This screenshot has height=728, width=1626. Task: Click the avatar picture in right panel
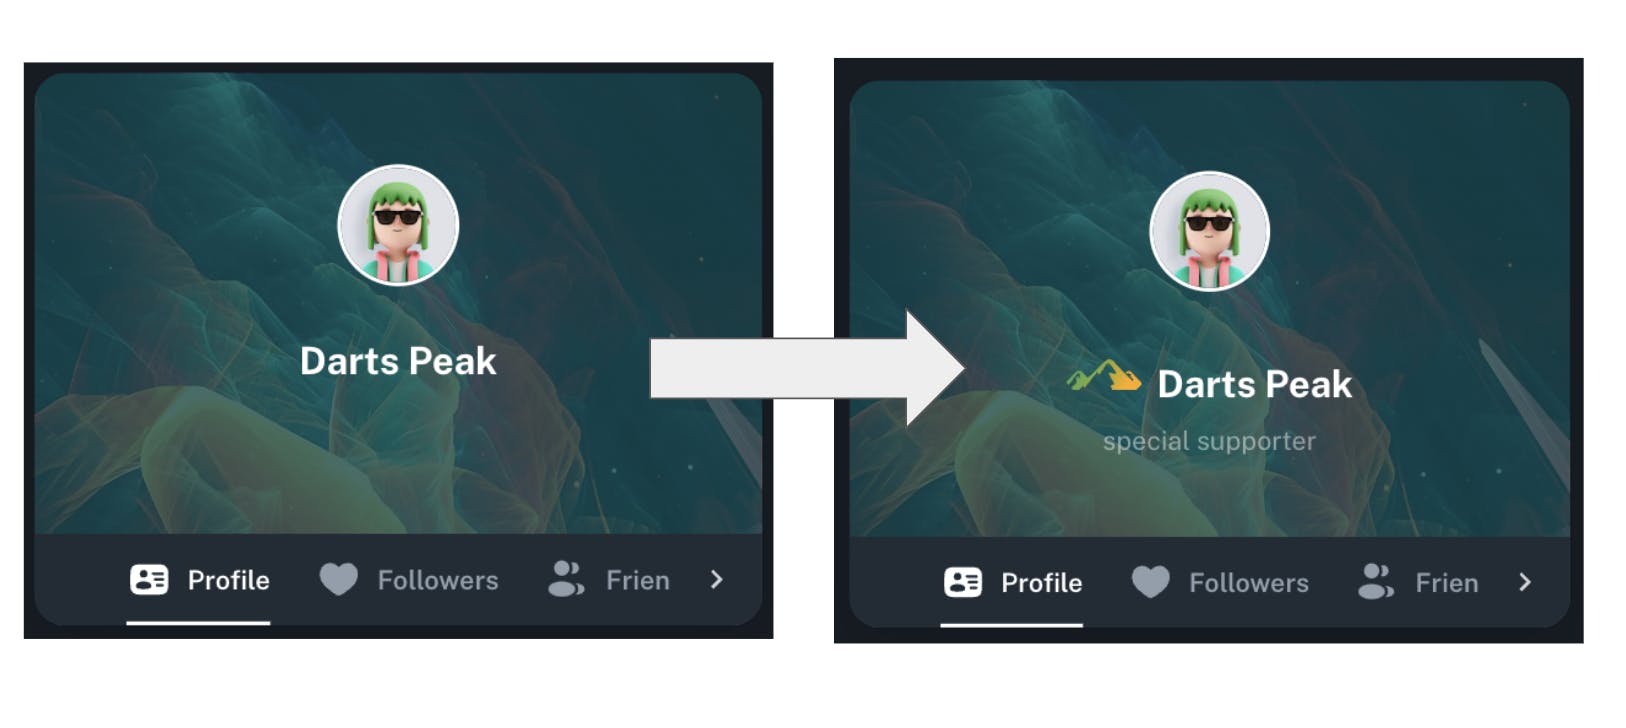(1209, 231)
